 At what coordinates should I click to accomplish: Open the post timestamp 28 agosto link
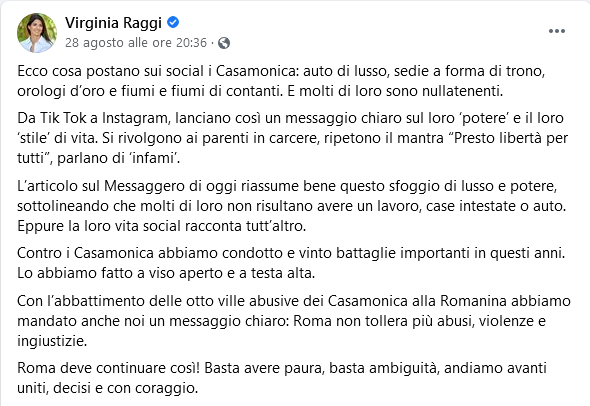pyautogui.click(x=136, y=43)
